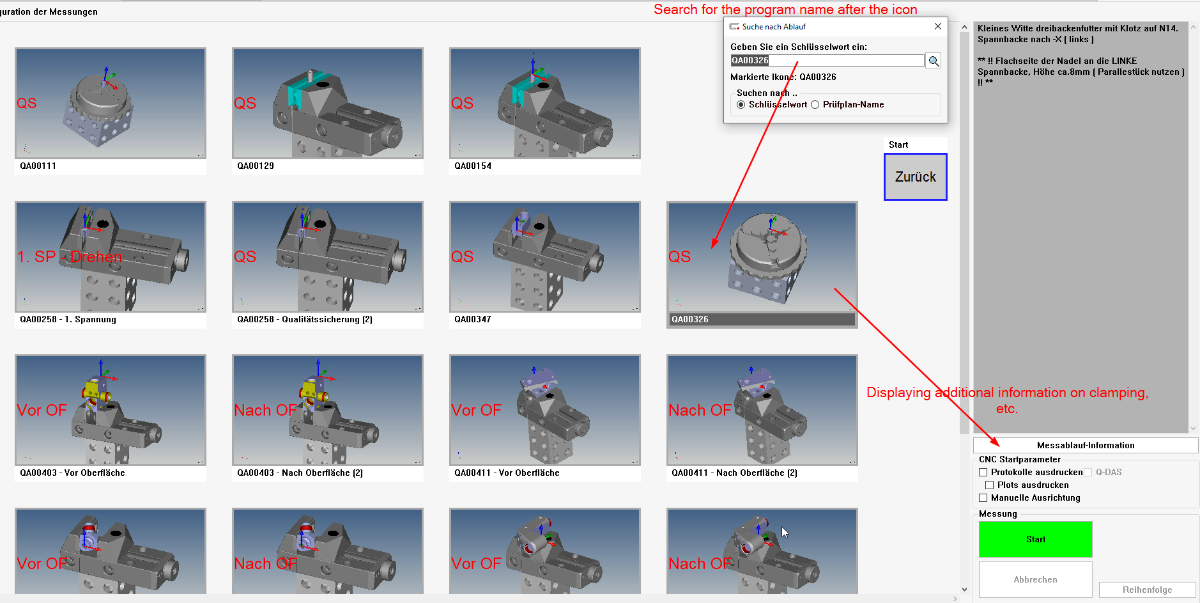This screenshot has height=603, width=1200.
Task: Open Messablauf-Information panel button
Action: [1085, 445]
